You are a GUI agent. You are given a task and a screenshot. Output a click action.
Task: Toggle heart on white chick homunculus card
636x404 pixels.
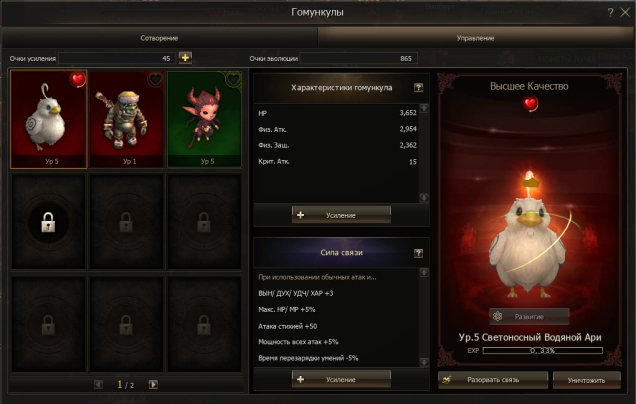(77, 79)
